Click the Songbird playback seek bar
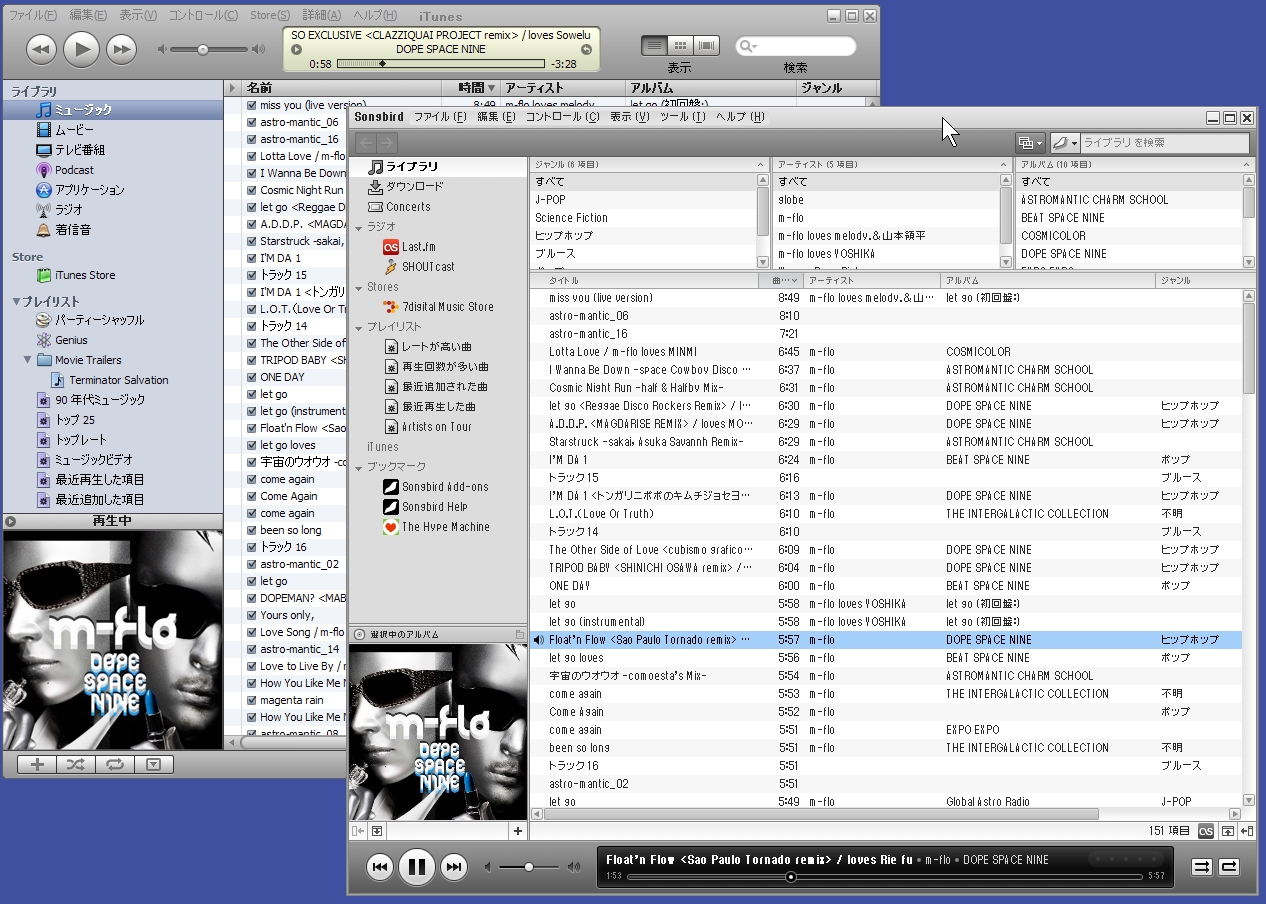 [883, 877]
